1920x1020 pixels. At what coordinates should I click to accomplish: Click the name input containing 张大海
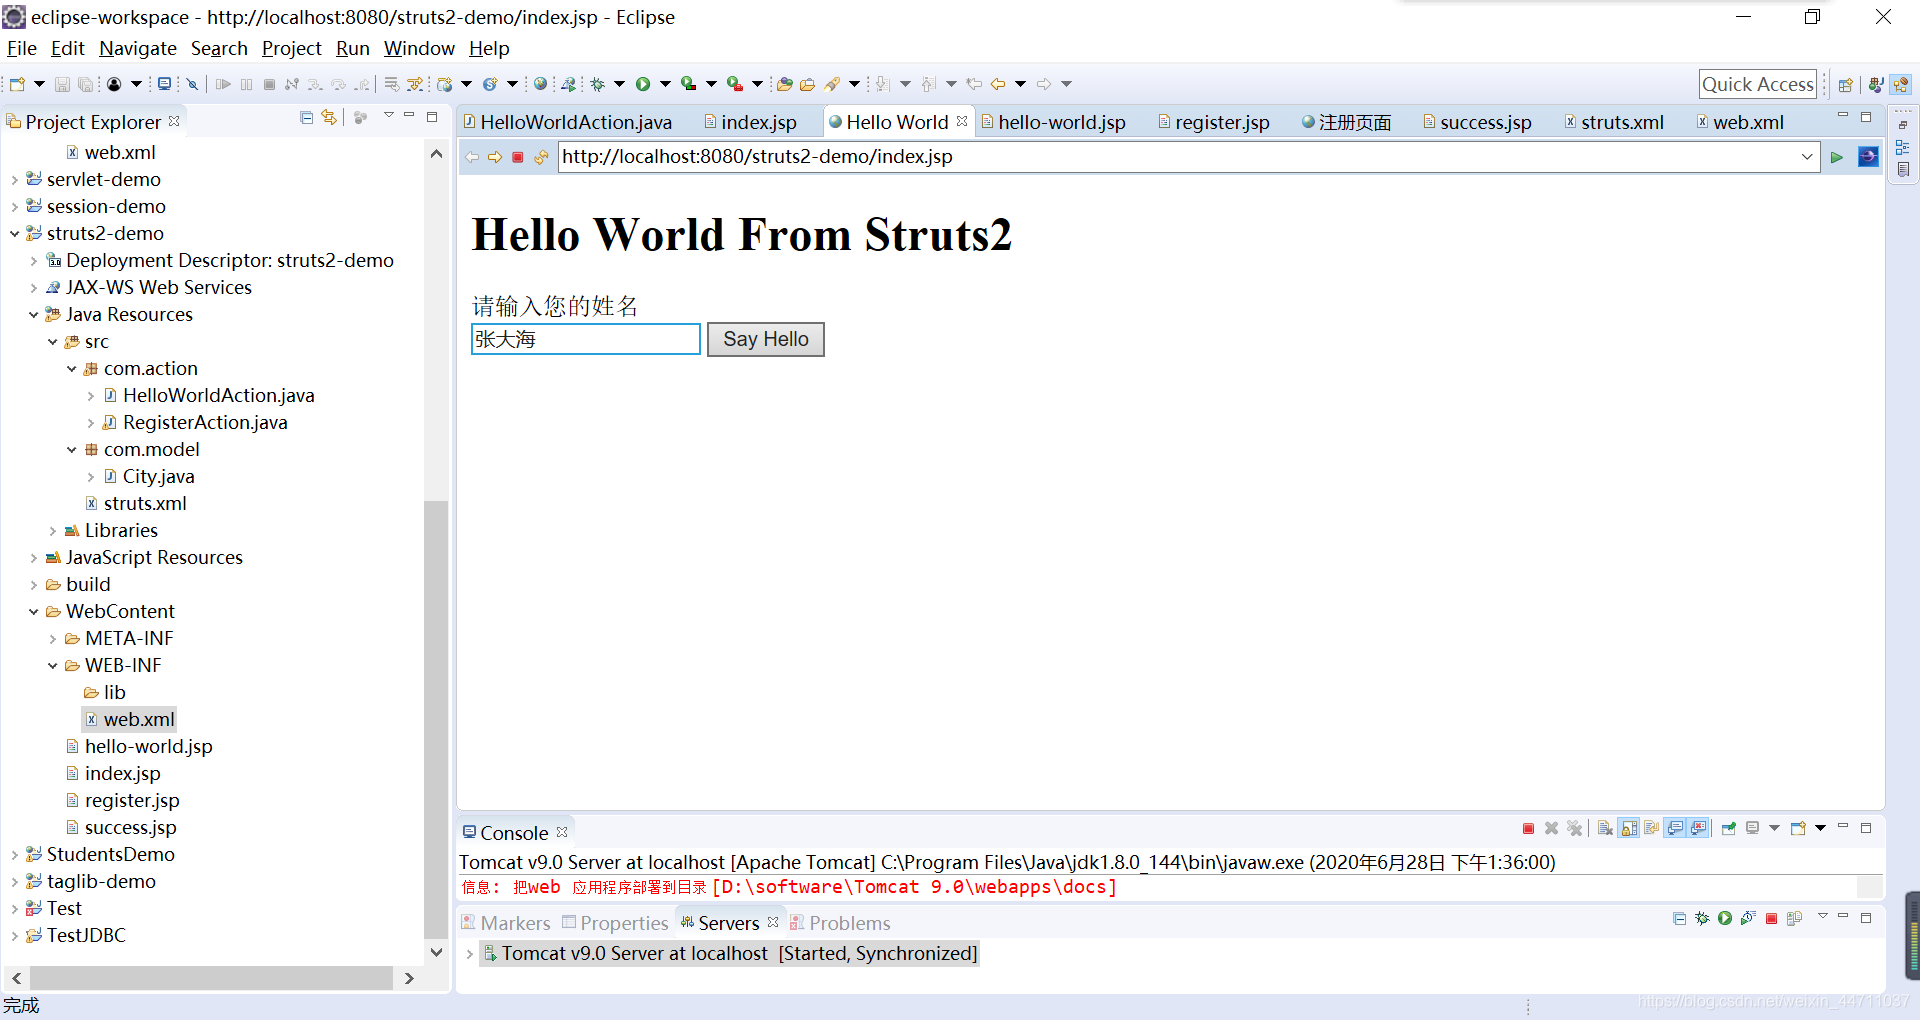[585, 339]
